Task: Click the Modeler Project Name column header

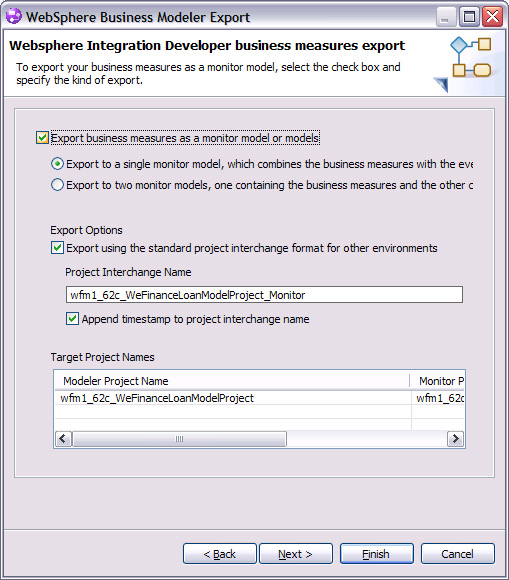Action: (232, 381)
